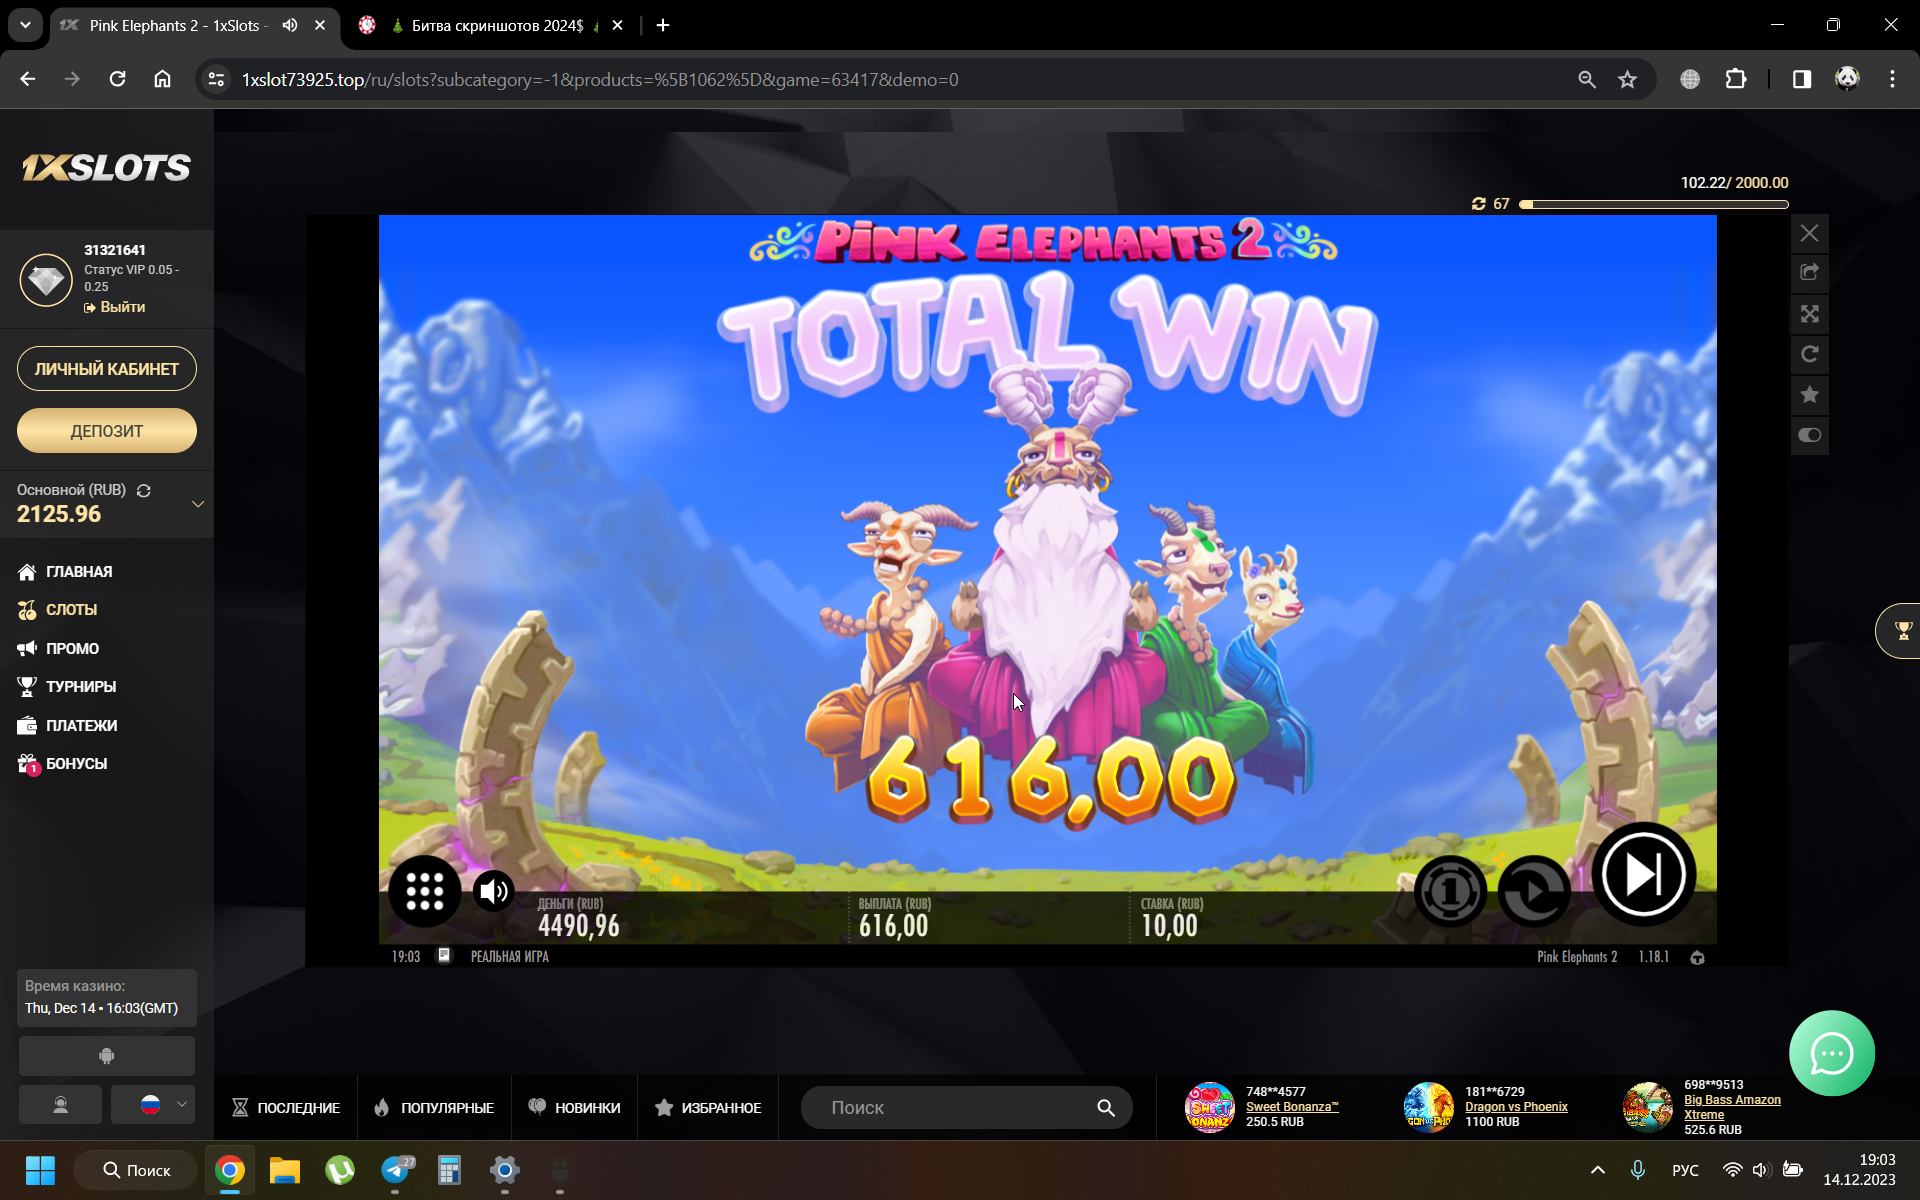Viewport: 1920px width, 1200px height.
Task: Toggle fullscreen with the expand icon
Action: 1809,314
